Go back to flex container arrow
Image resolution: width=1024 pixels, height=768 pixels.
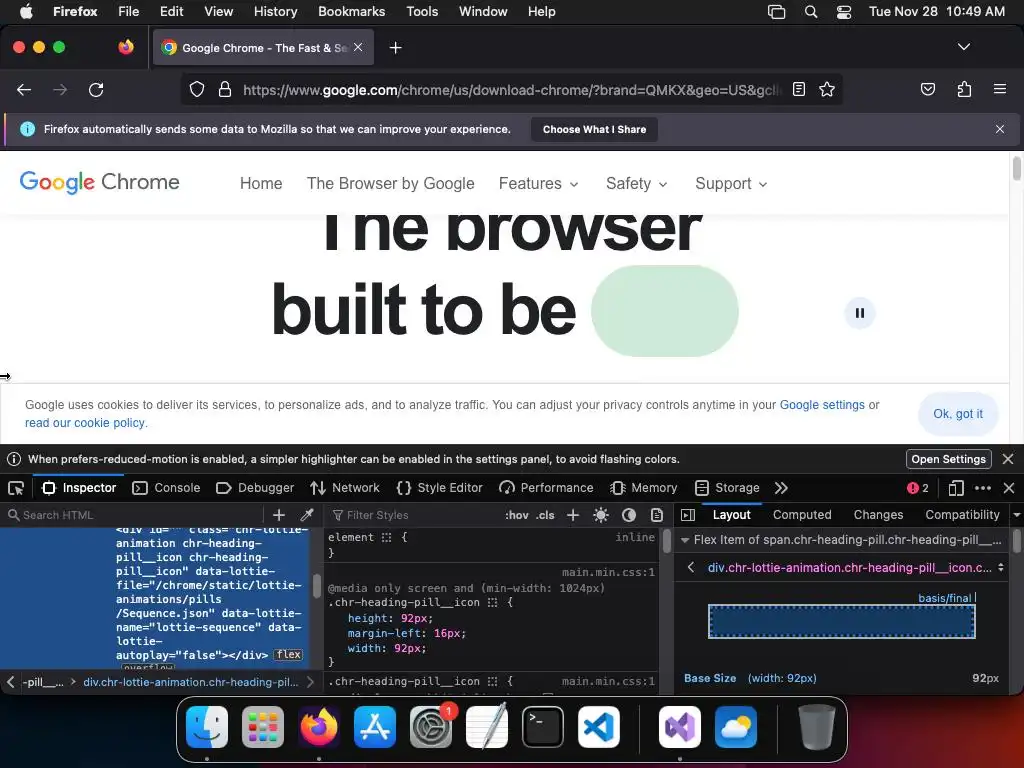(691, 568)
